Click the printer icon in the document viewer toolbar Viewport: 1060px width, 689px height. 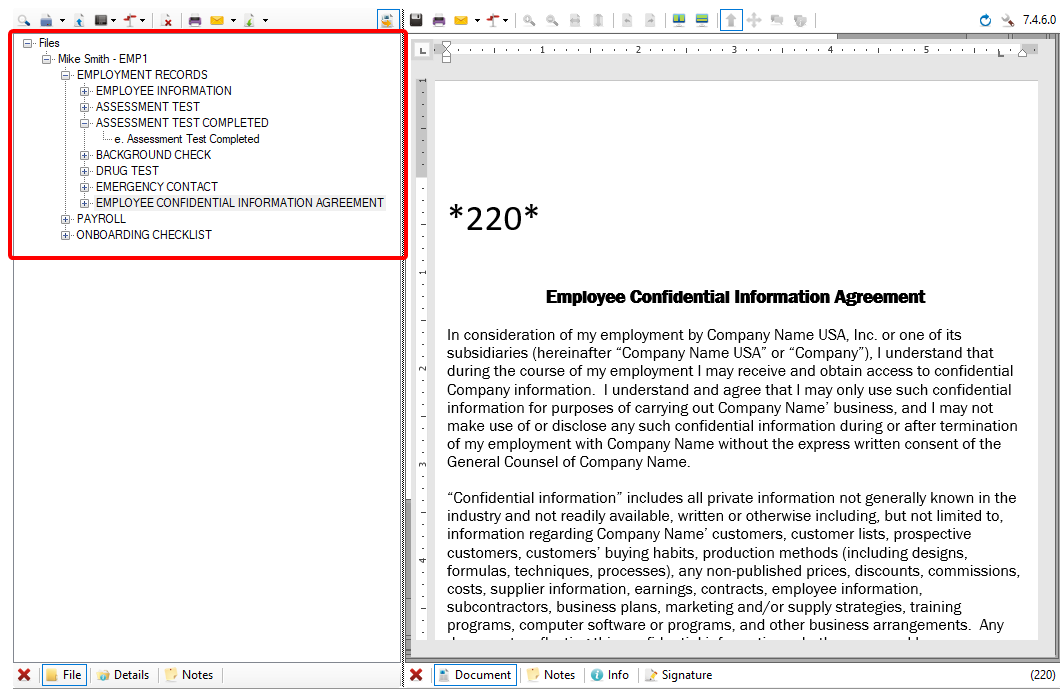click(439, 20)
